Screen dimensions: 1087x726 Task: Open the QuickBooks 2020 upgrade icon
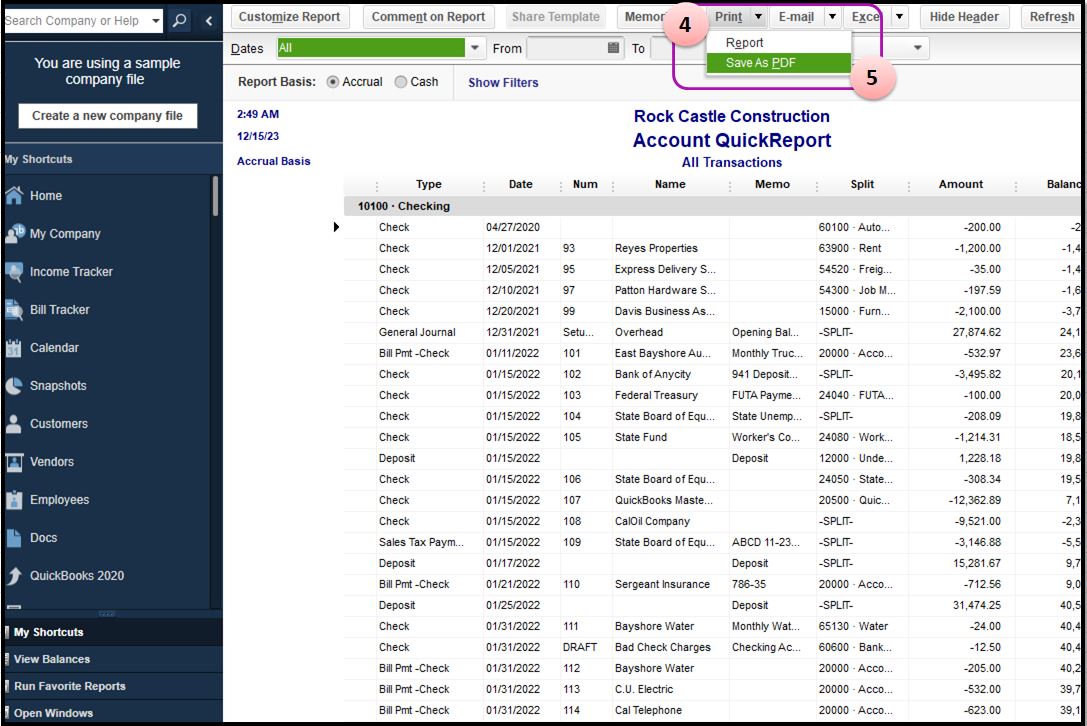[14, 576]
